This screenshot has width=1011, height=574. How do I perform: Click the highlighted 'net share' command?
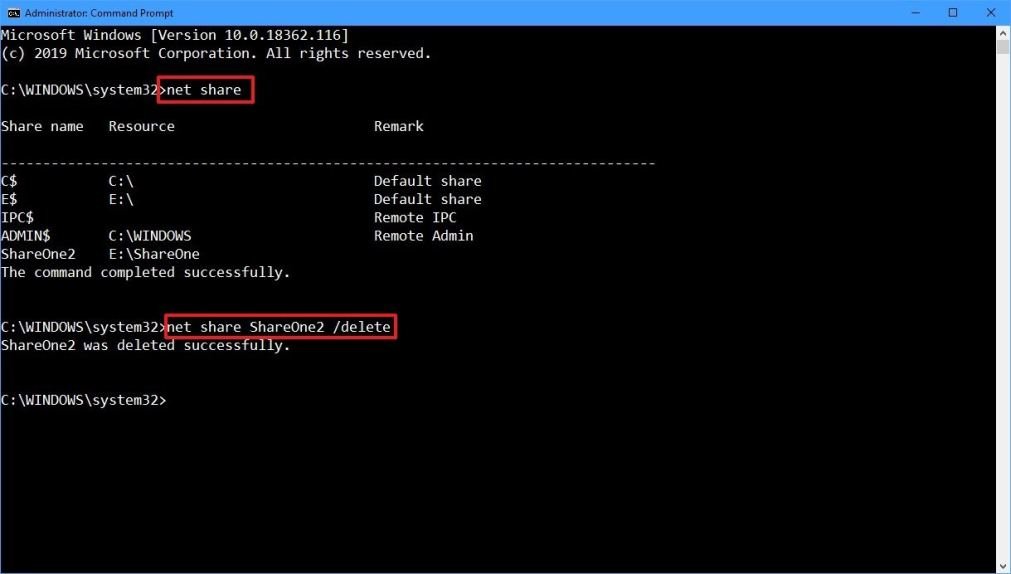click(205, 90)
